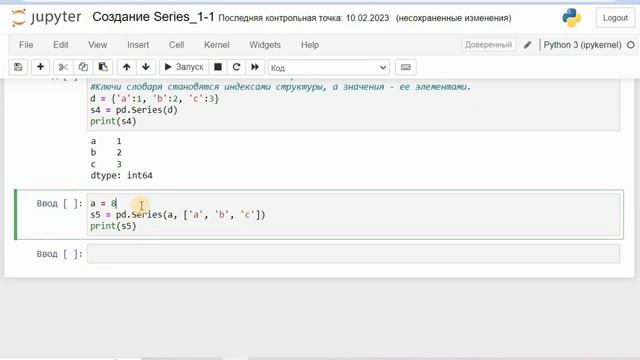Cut selected cells with scissors icon
The width and height of the screenshot is (640, 360).
click(x=63, y=67)
